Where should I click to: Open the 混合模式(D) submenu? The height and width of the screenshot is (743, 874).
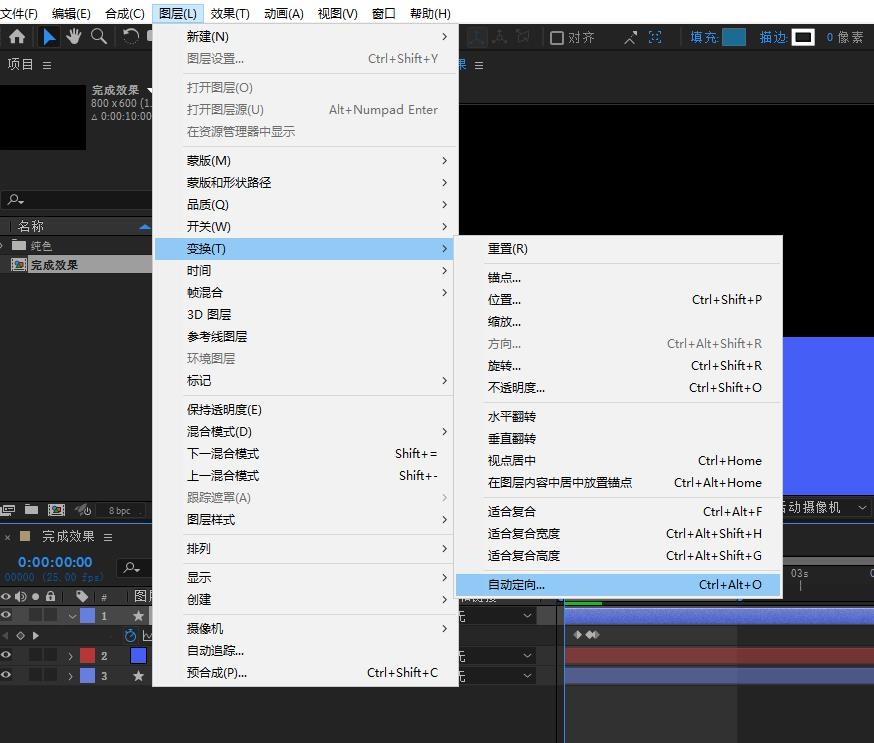(305, 431)
